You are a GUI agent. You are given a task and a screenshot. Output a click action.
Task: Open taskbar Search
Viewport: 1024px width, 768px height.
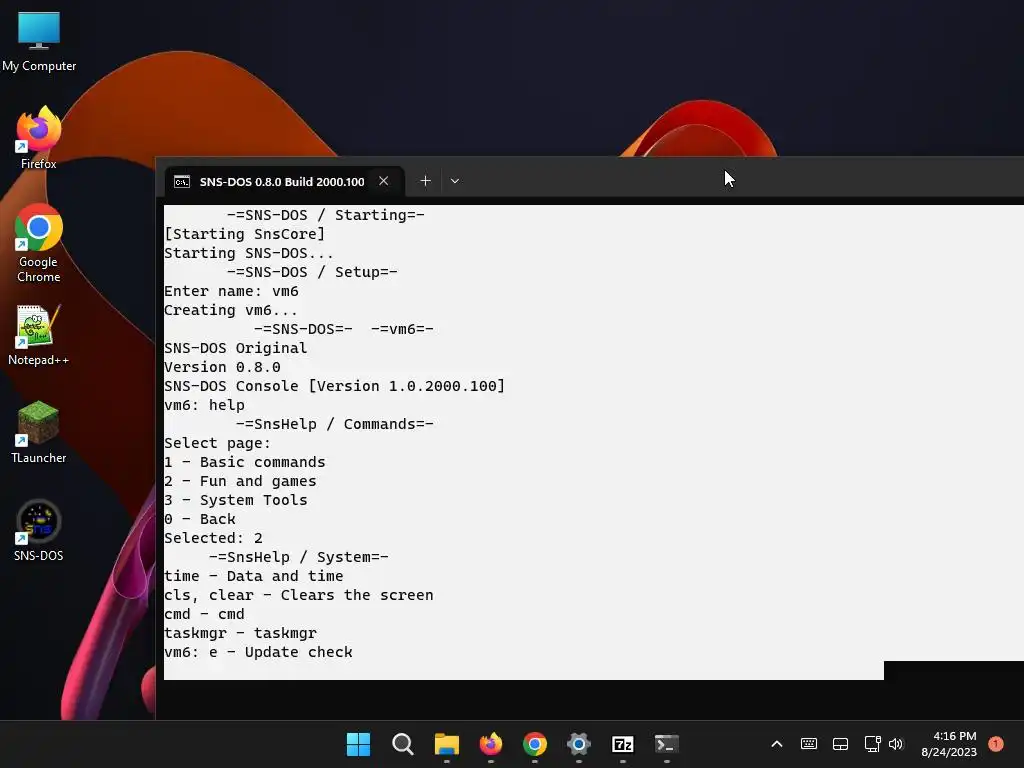[402, 744]
